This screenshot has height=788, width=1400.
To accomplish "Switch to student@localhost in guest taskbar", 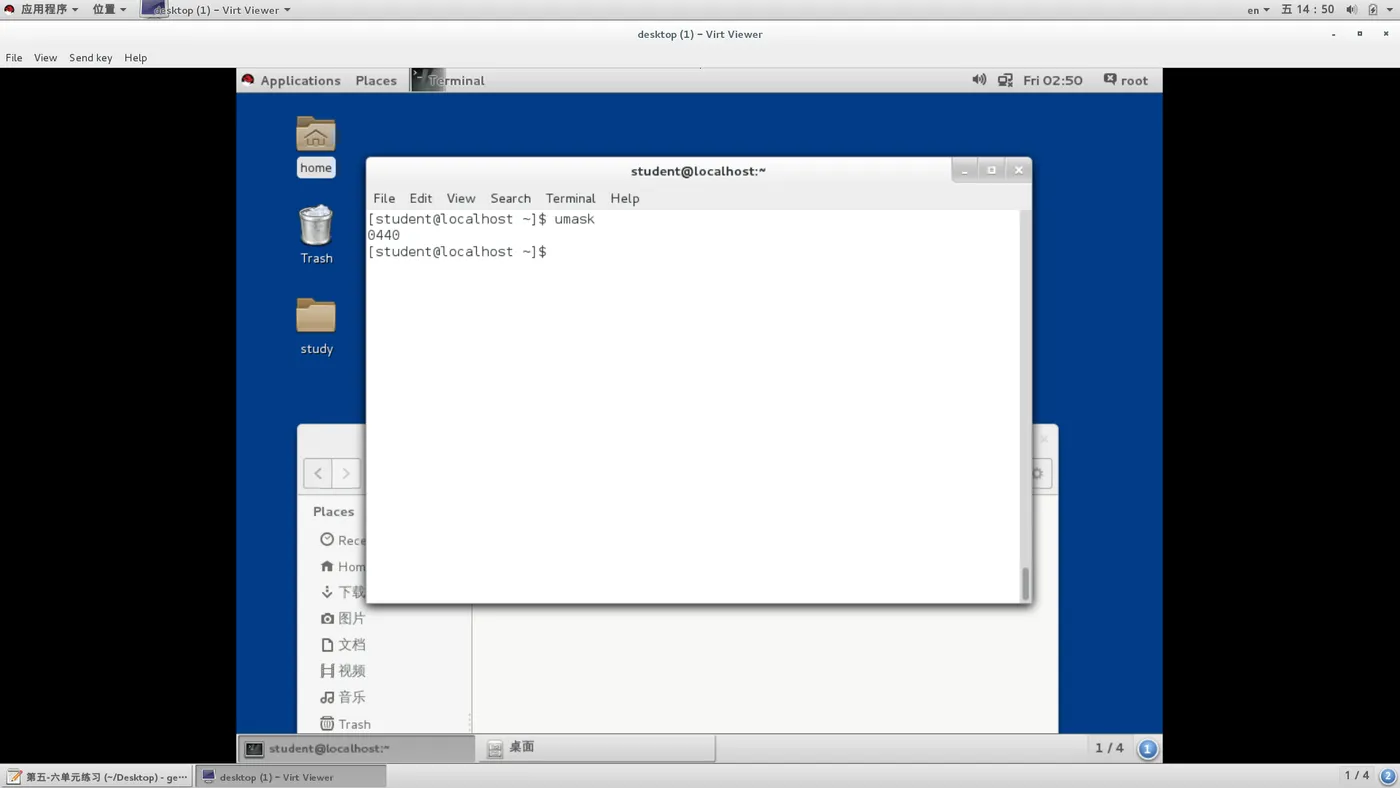I will (x=357, y=748).
